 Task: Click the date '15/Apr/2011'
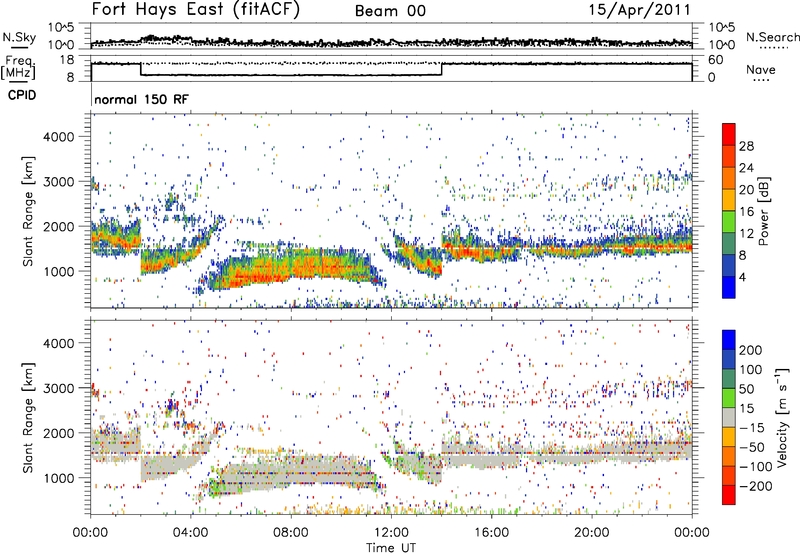(639, 10)
